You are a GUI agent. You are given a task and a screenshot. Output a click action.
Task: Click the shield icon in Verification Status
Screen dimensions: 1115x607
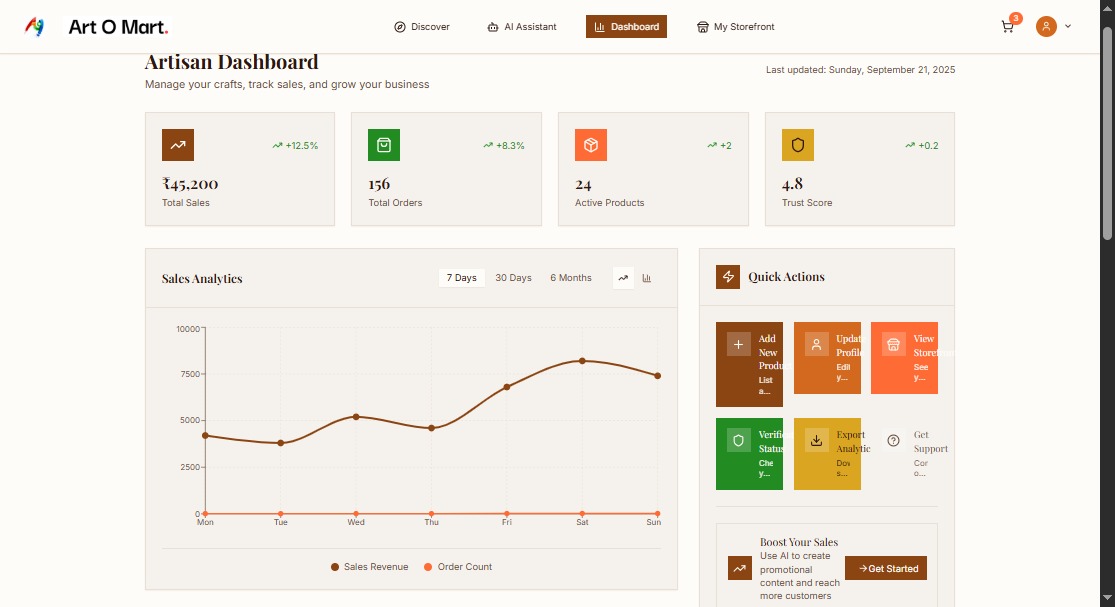[739, 441]
